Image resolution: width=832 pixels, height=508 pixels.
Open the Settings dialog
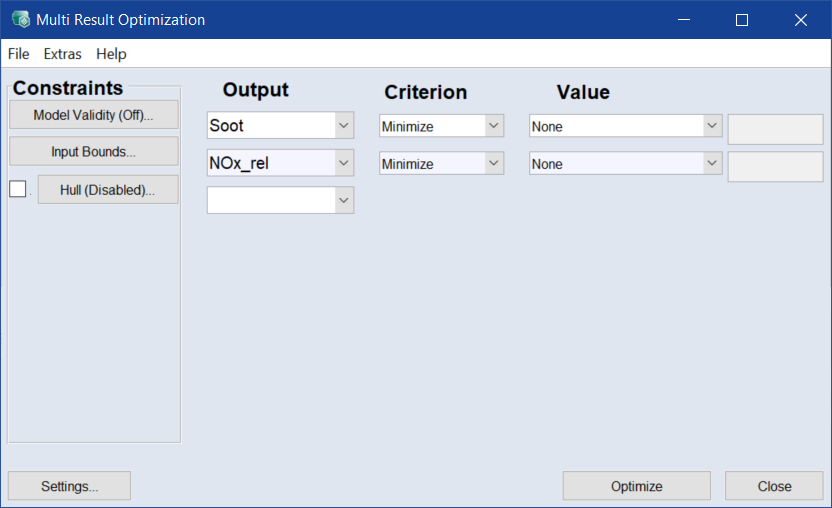(69, 486)
